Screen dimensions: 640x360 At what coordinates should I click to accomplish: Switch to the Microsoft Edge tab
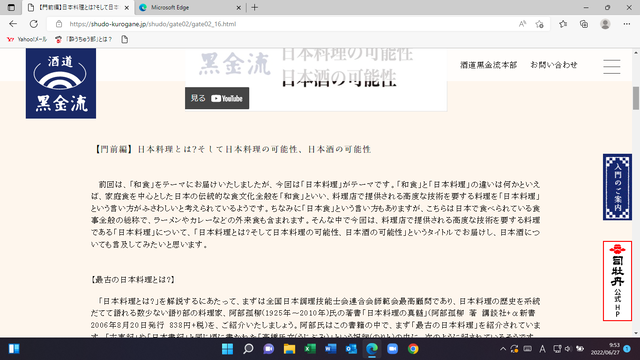(190, 7)
